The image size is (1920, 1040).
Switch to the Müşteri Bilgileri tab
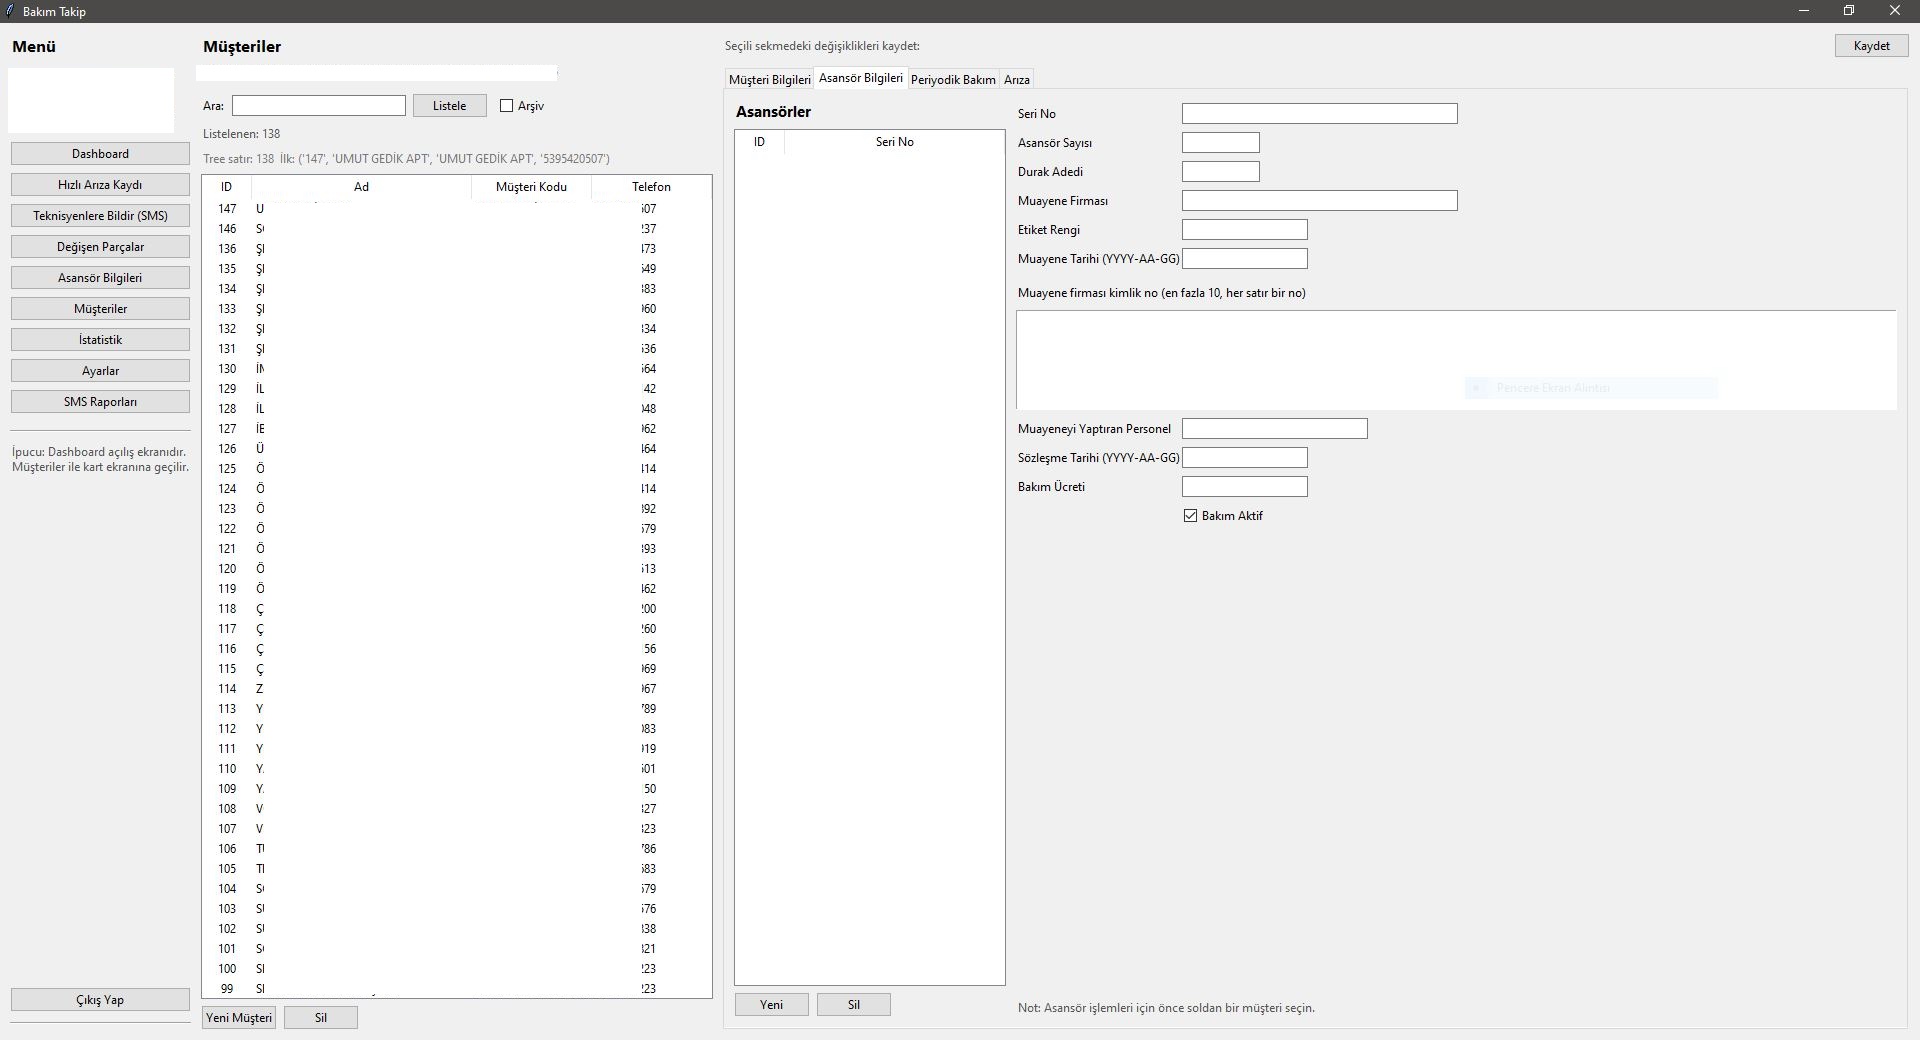(769, 80)
